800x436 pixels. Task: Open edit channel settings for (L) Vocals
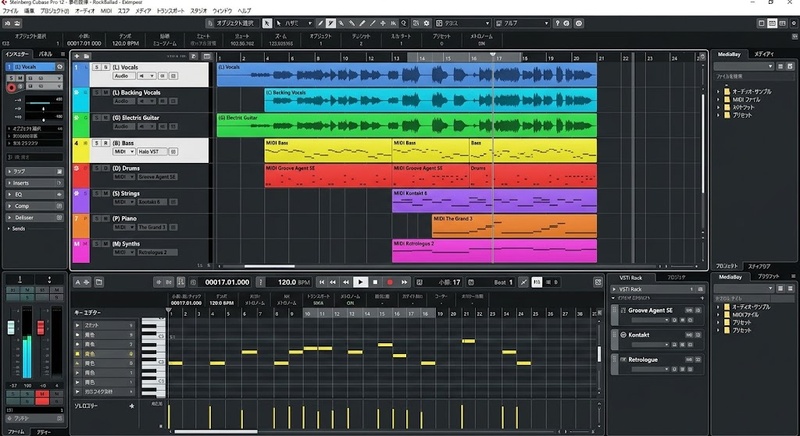point(59,67)
